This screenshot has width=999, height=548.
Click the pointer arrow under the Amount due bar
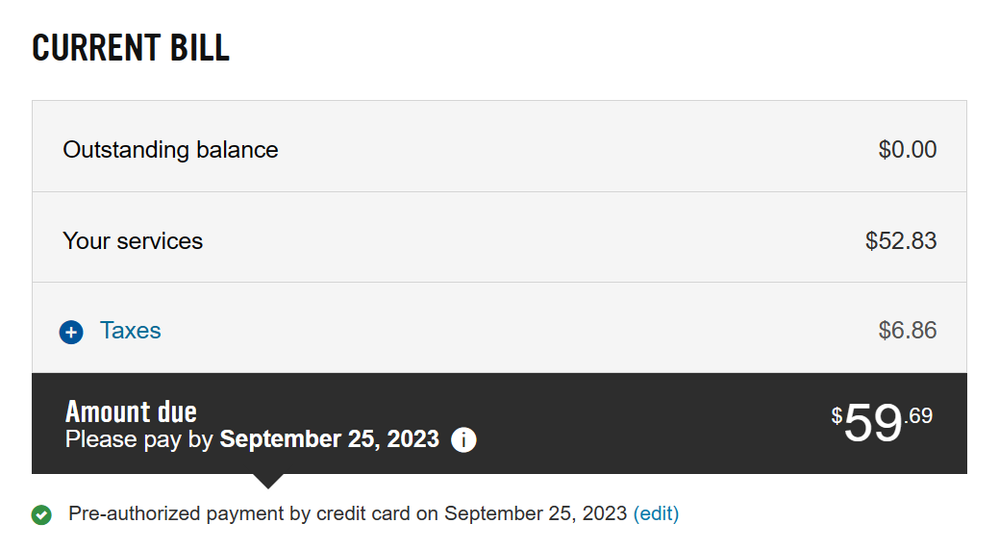(268, 481)
